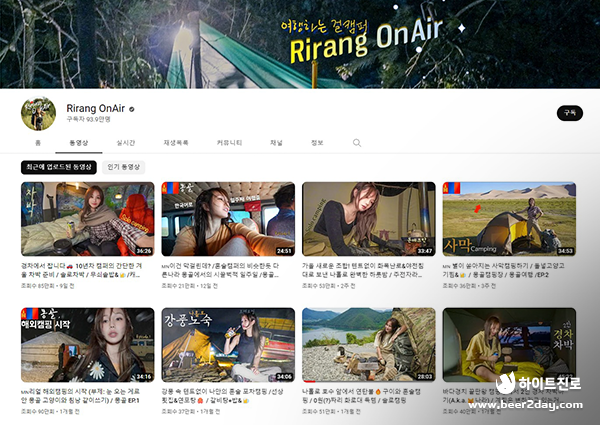Click the subscriber count 구독자 93.9만명

(x=88, y=119)
